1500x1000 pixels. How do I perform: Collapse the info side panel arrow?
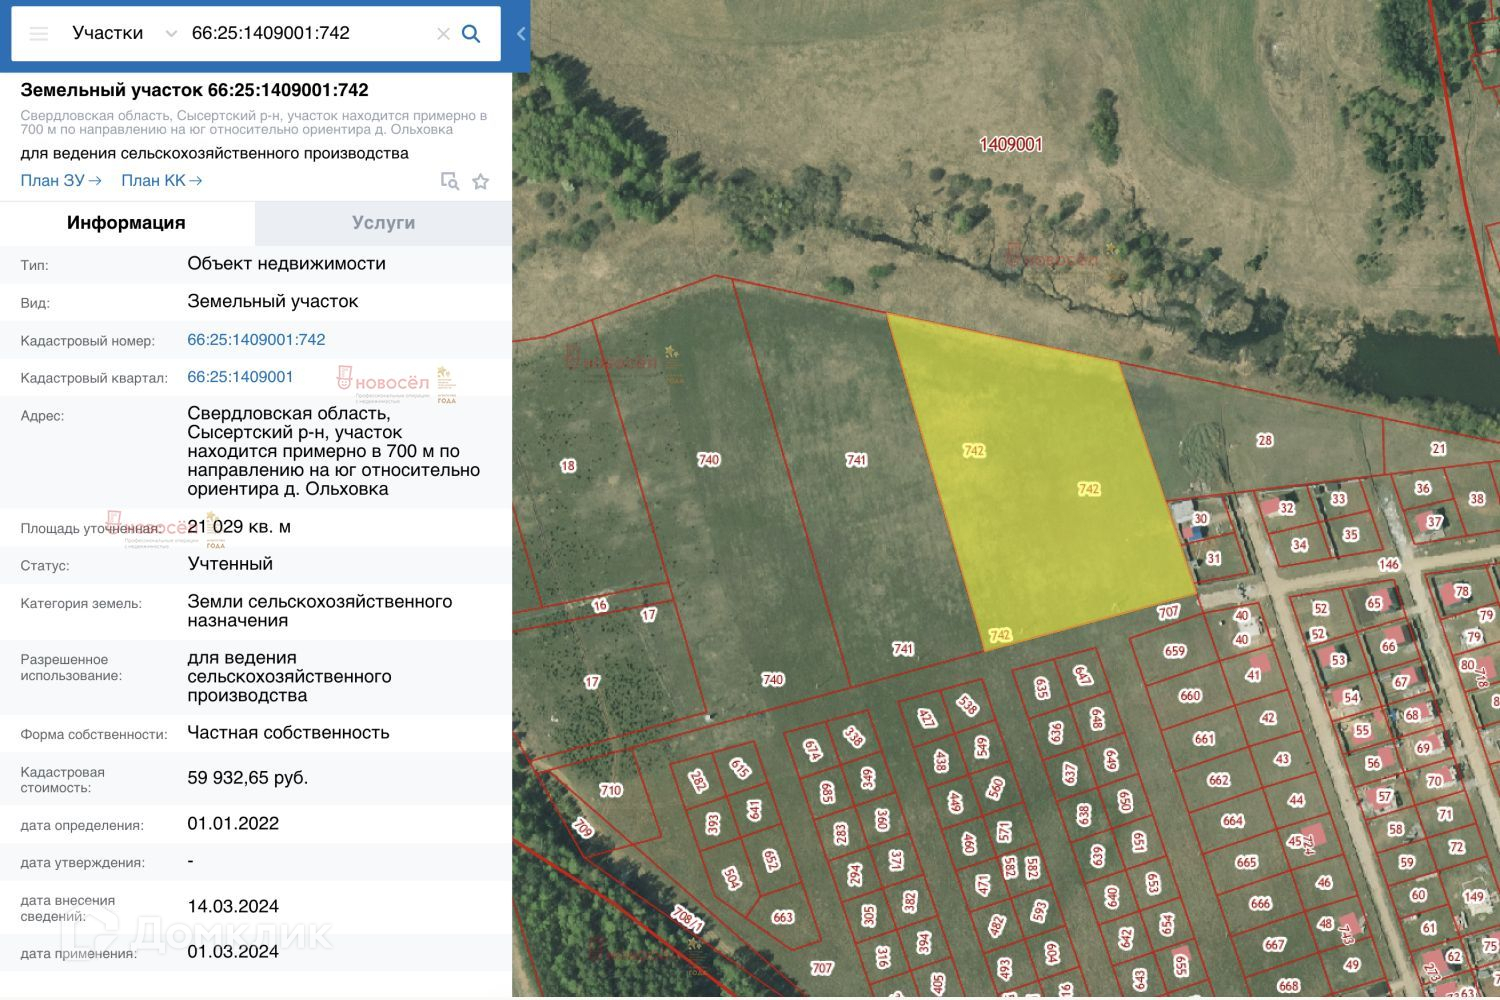tap(521, 34)
